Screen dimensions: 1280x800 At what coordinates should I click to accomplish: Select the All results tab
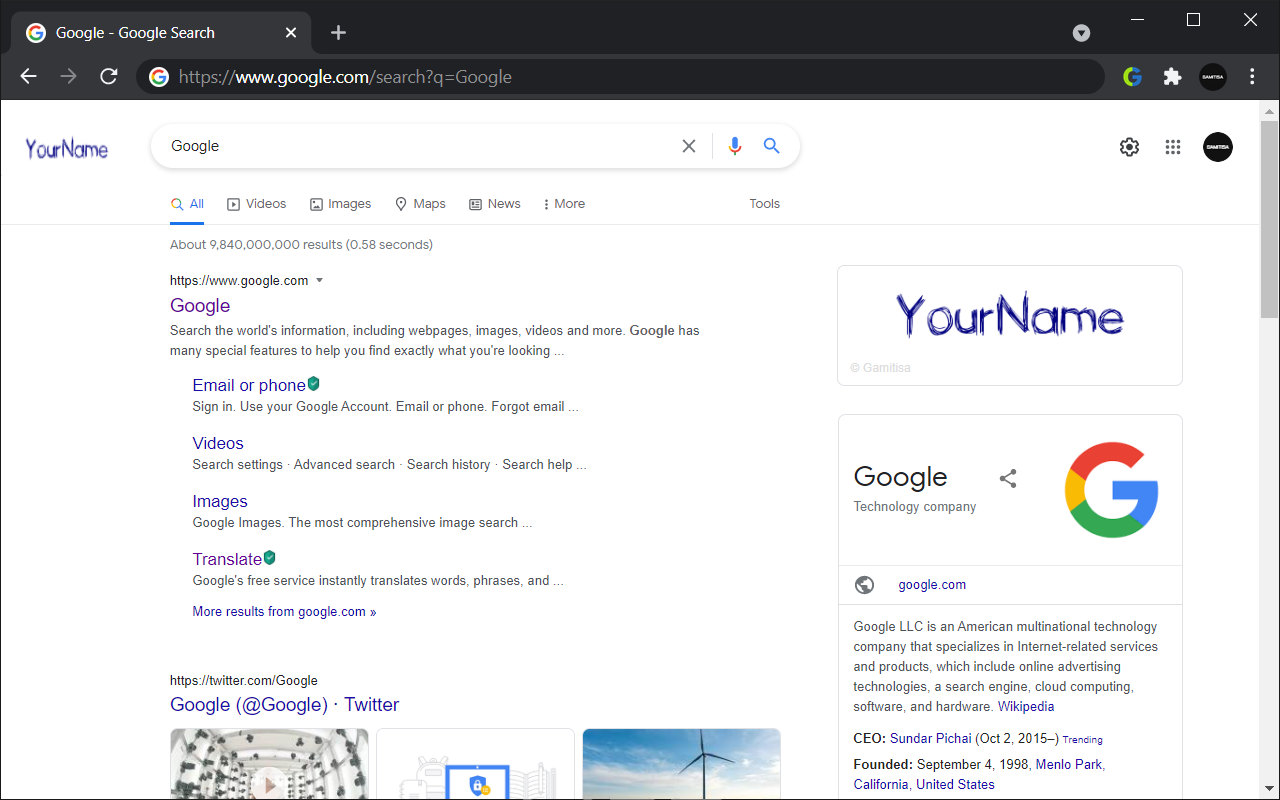(x=187, y=204)
